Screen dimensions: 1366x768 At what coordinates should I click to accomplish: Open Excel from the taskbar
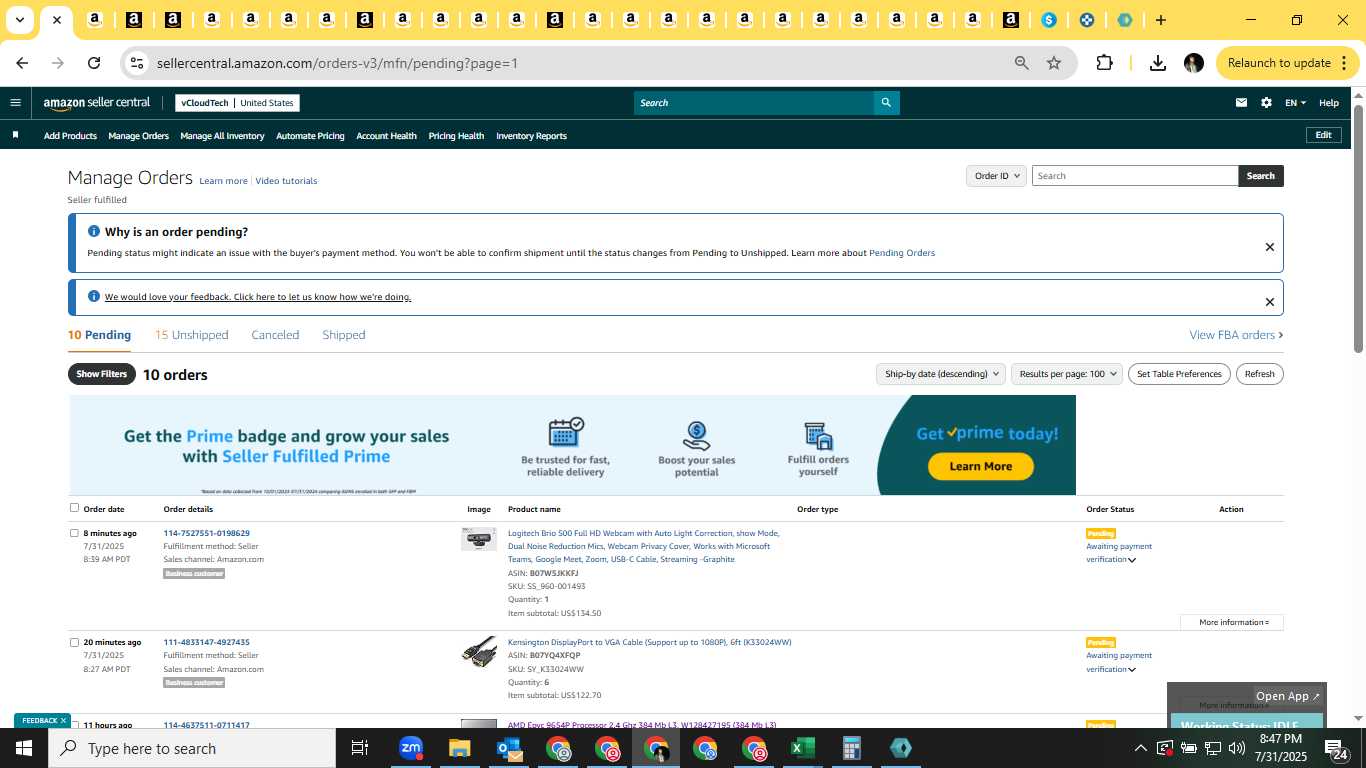coord(802,748)
